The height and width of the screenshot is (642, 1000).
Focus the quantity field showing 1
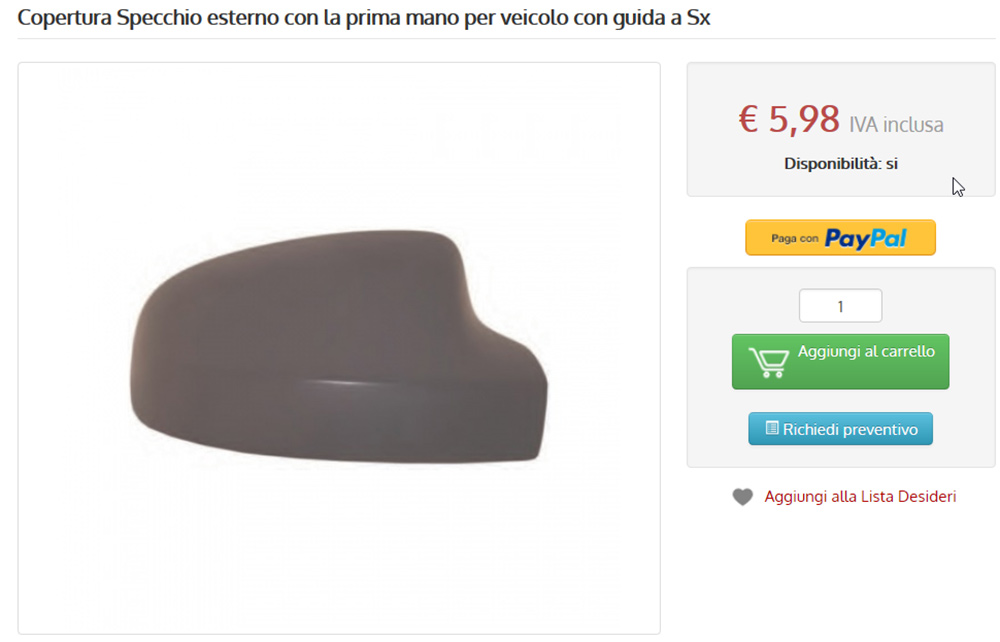click(840, 306)
